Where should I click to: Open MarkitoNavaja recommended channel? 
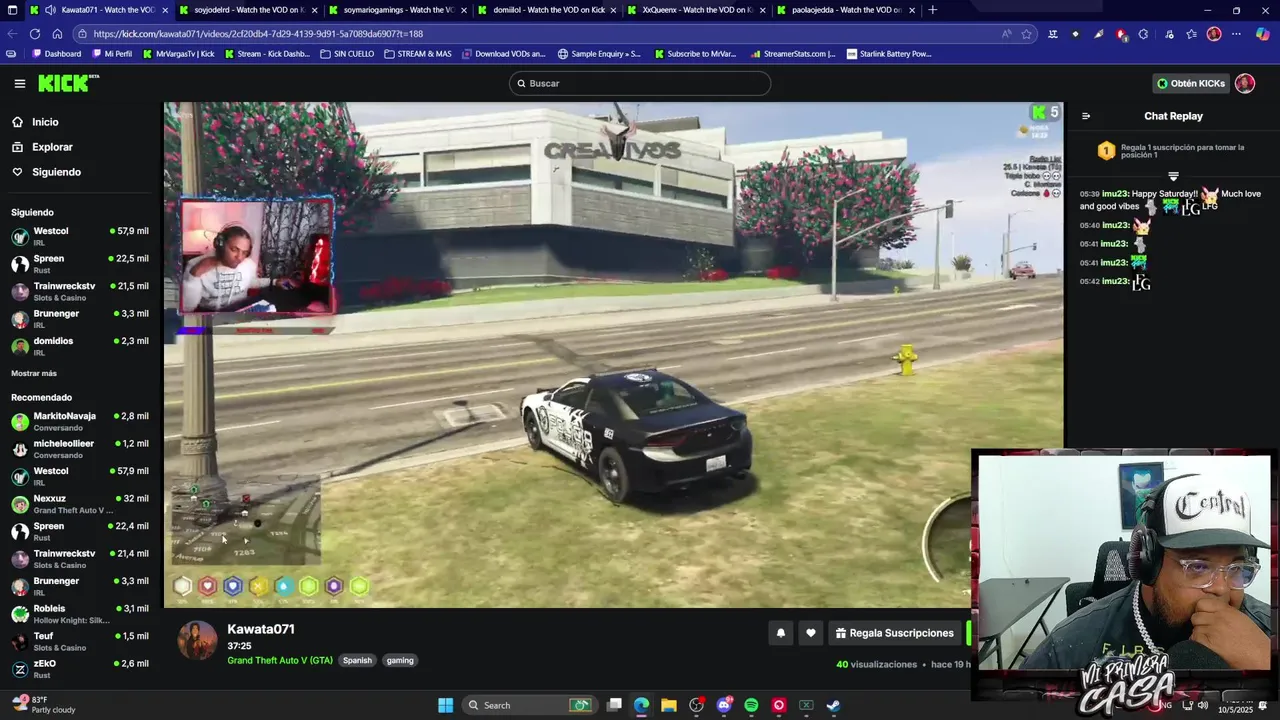tap(80, 421)
